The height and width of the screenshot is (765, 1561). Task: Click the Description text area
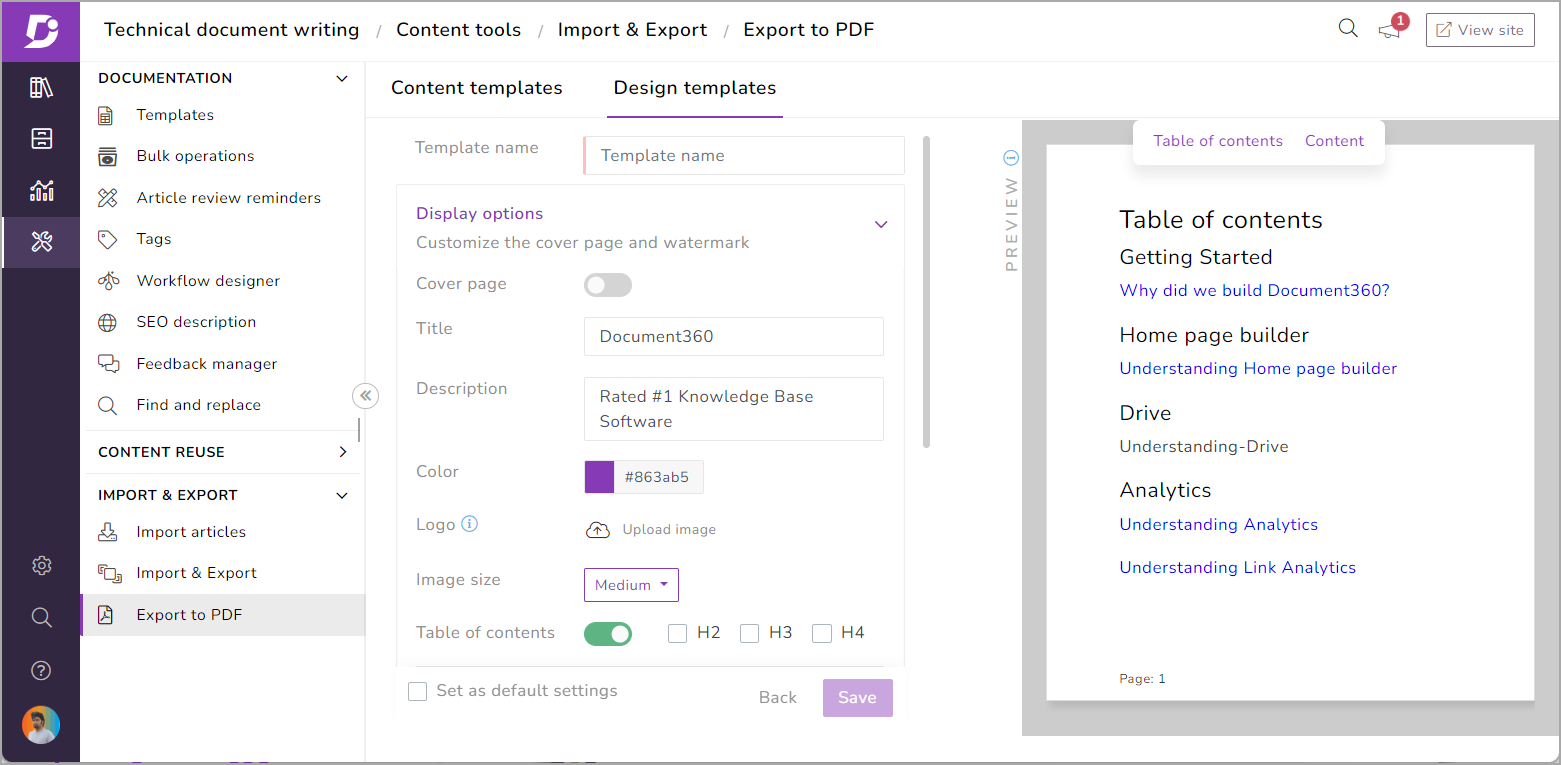[734, 409]
